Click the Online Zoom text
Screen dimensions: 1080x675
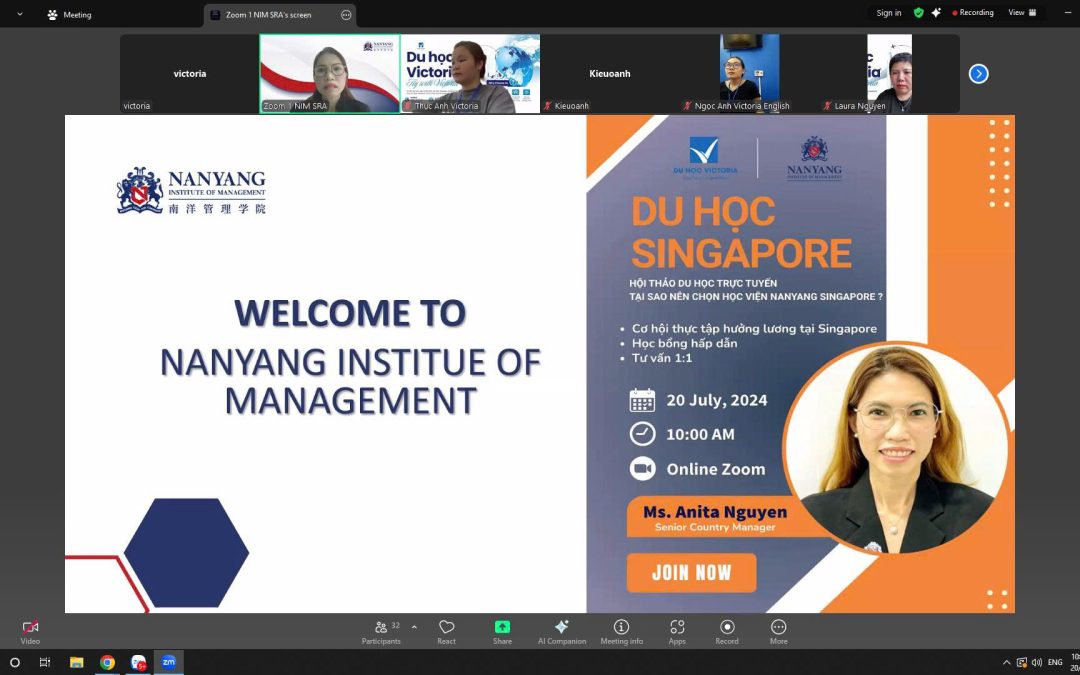click(x=716, y=469)
